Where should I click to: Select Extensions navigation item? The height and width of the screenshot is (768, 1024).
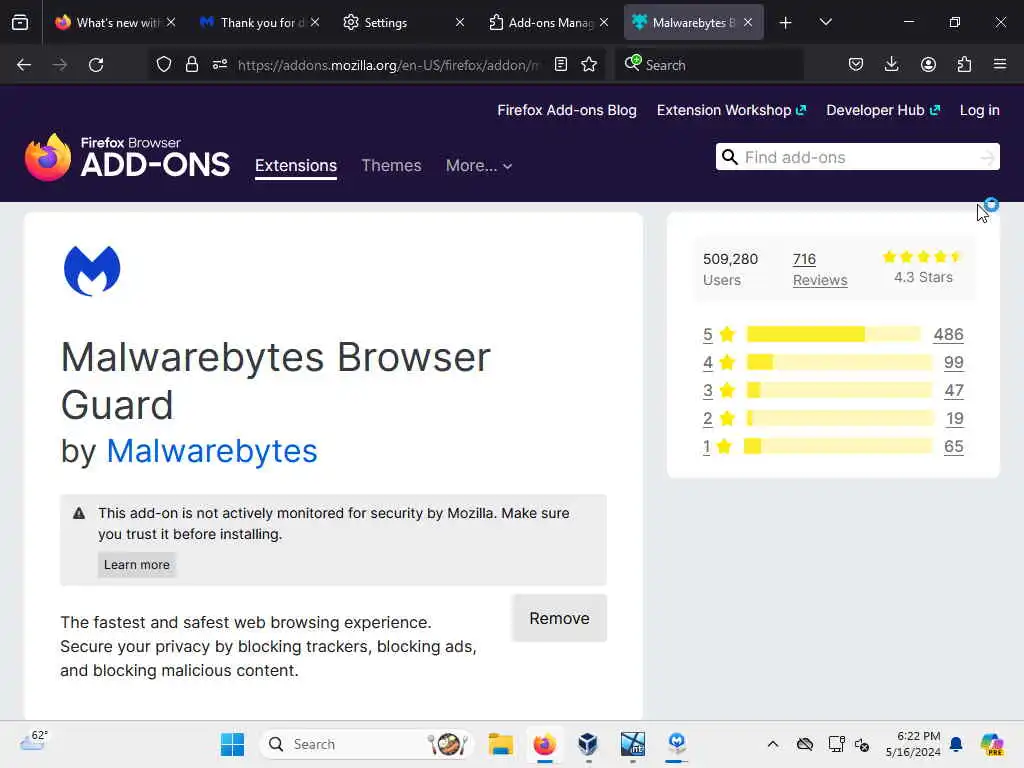click(296, 166)
